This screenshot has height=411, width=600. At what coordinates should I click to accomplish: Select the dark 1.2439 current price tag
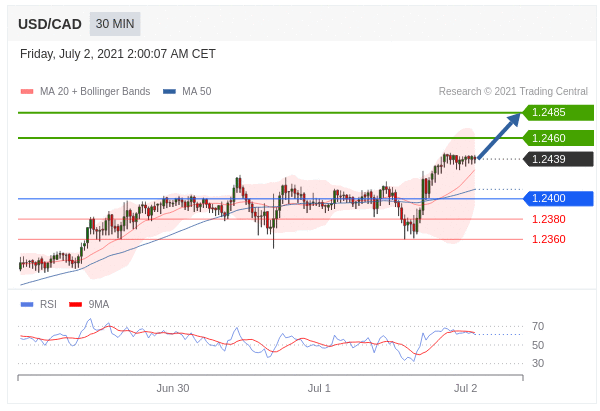[558, 159]
